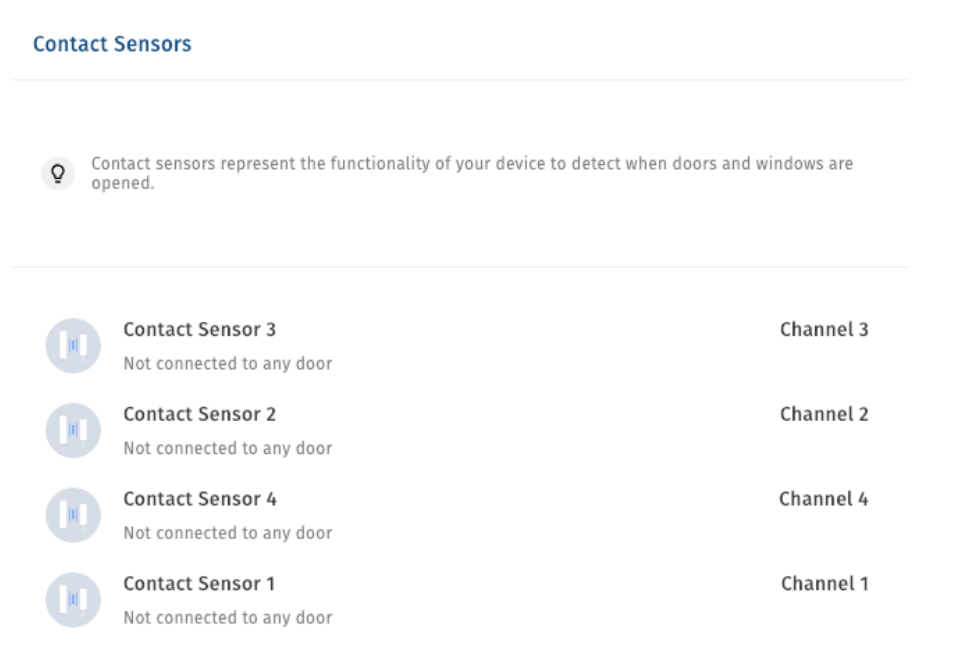Click the lightbulb tip icon

coord(58,174)
